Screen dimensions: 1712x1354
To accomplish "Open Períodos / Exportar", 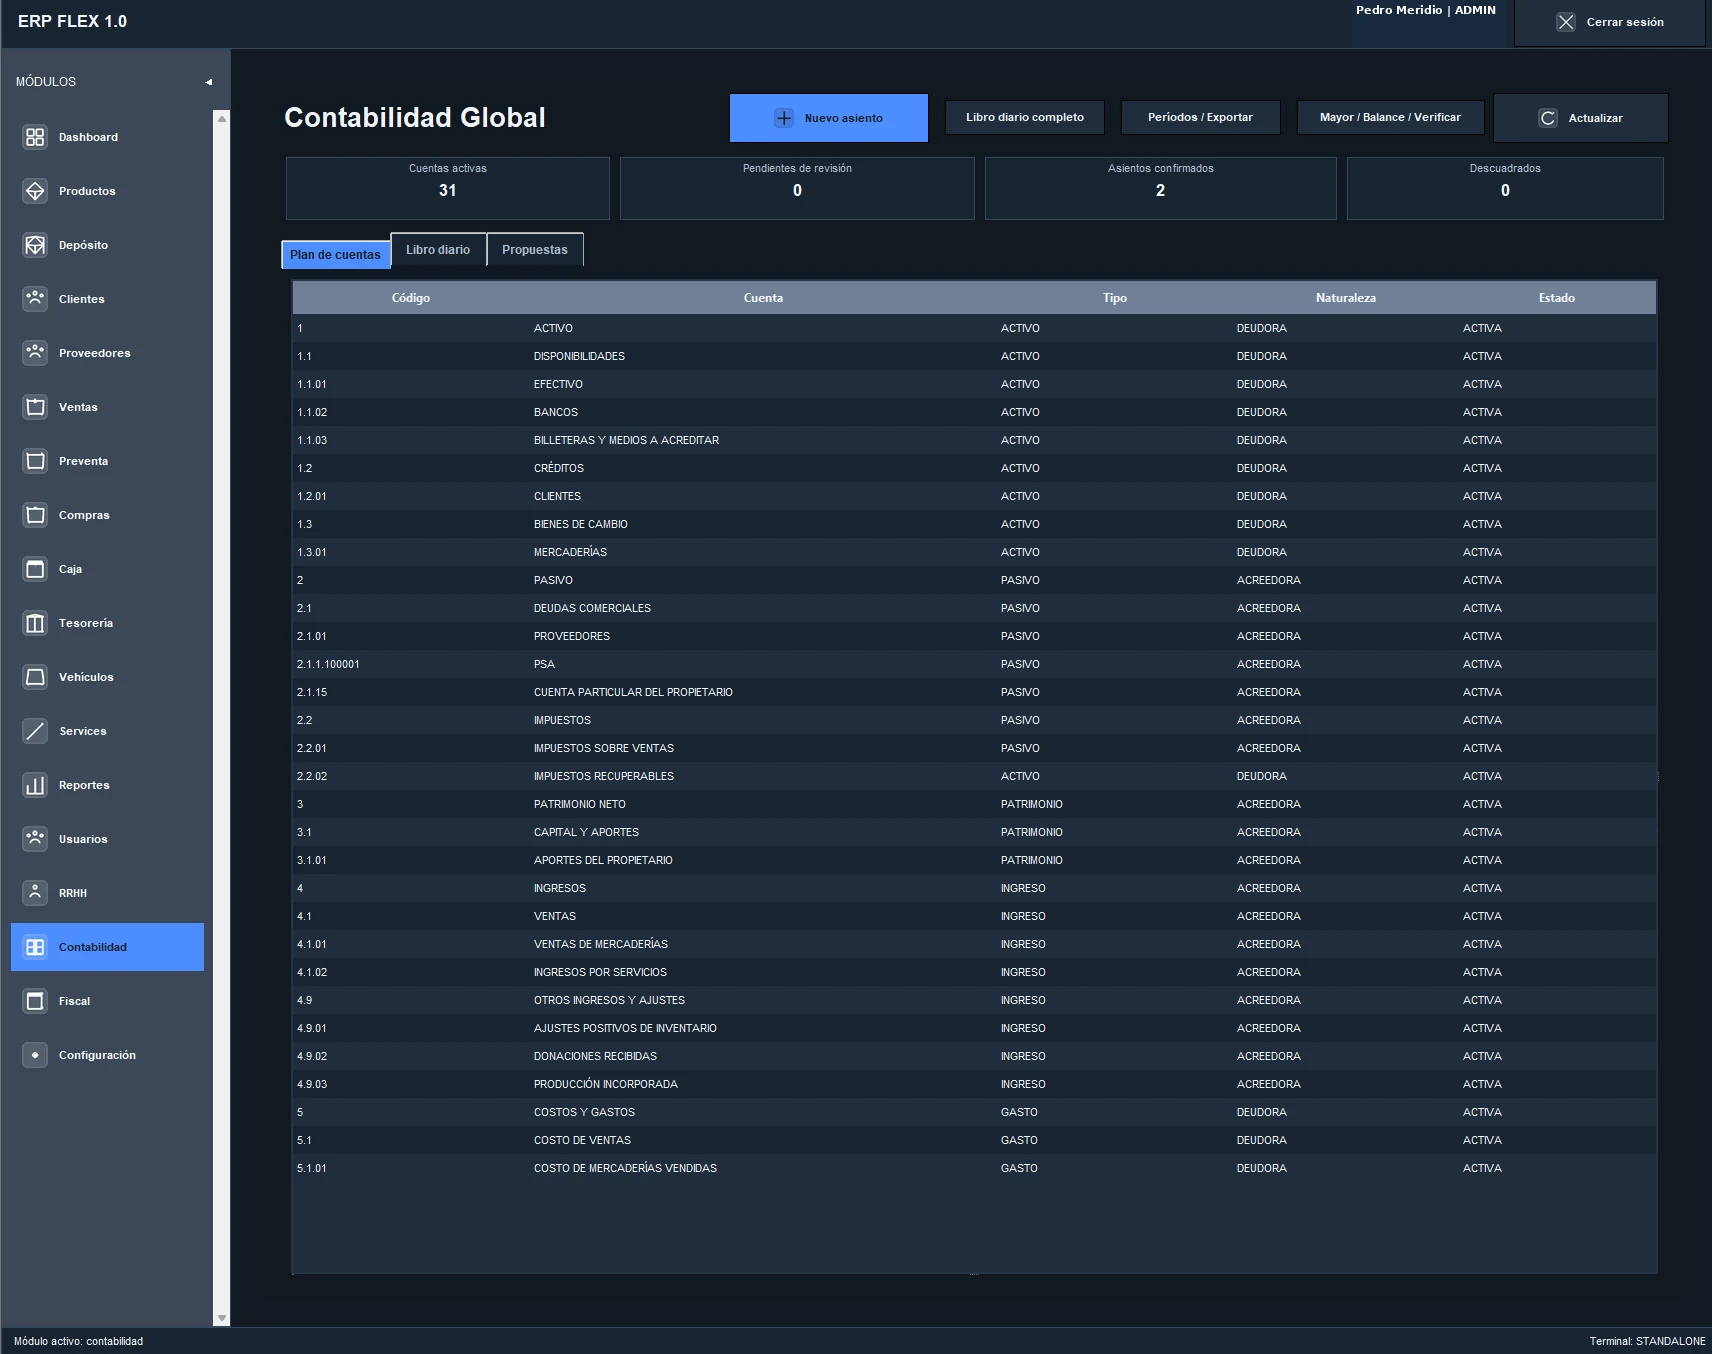I will [x=1200, y=117].
